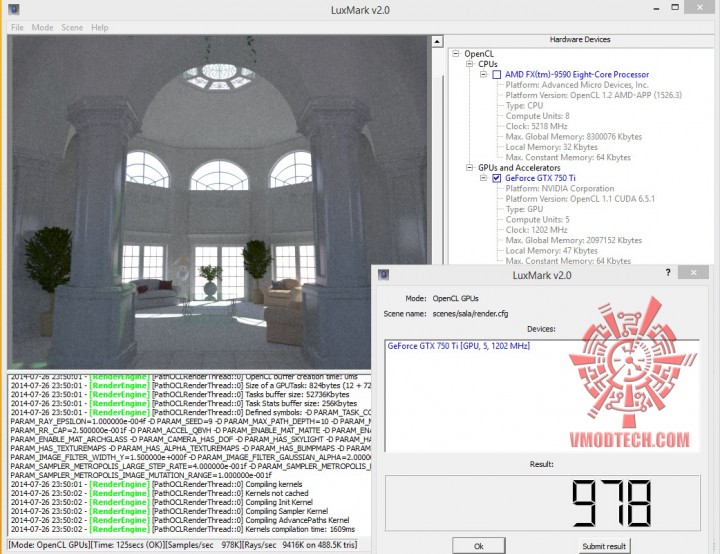This screenshot has height=554, width=720.
Task: Select the GeForce GTX 750 Ti tree label
Action: pyautogui.click(x=540, y=178)
